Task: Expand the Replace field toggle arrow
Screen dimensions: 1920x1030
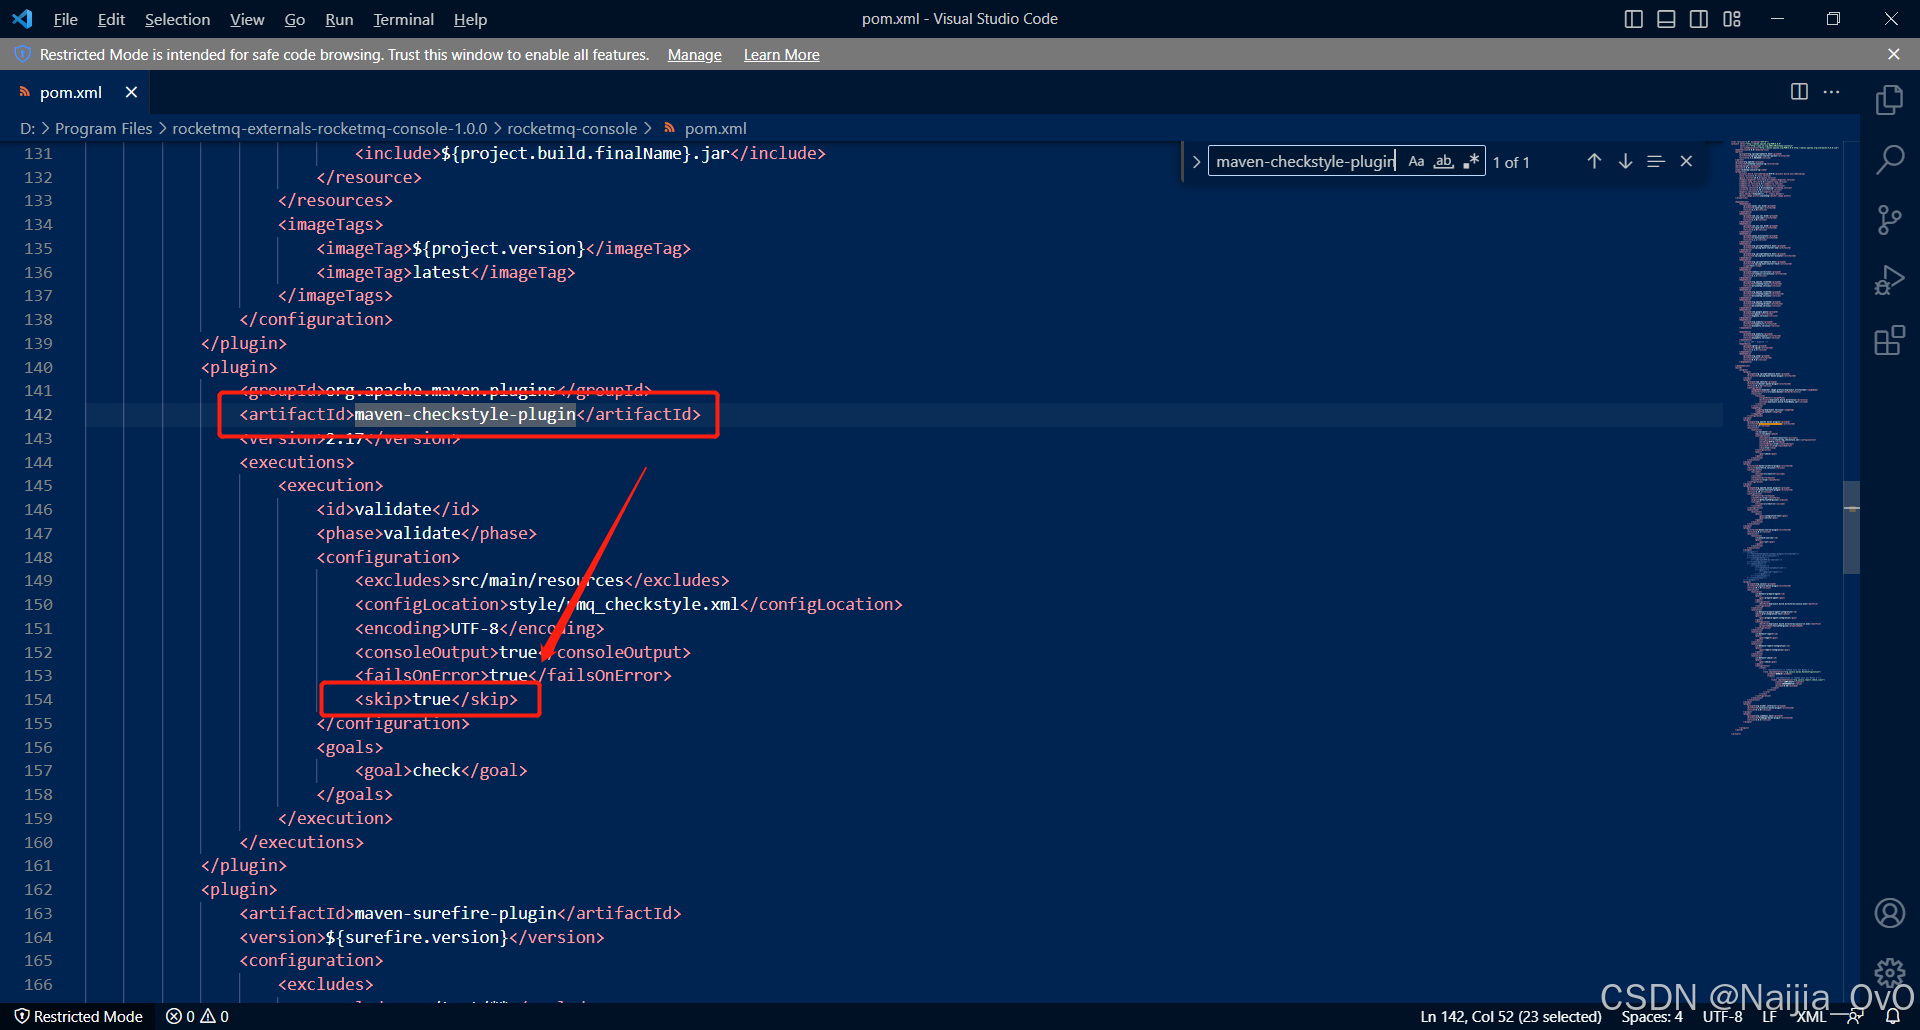Action: tap(1195, 161)
